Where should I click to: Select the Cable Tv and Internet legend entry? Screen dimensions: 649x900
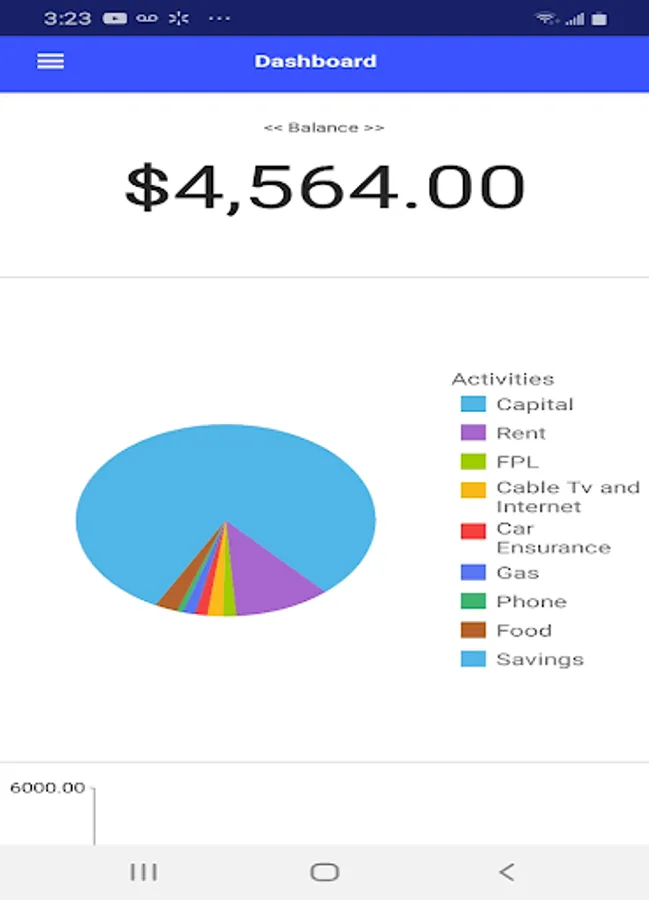click(567, 497)
